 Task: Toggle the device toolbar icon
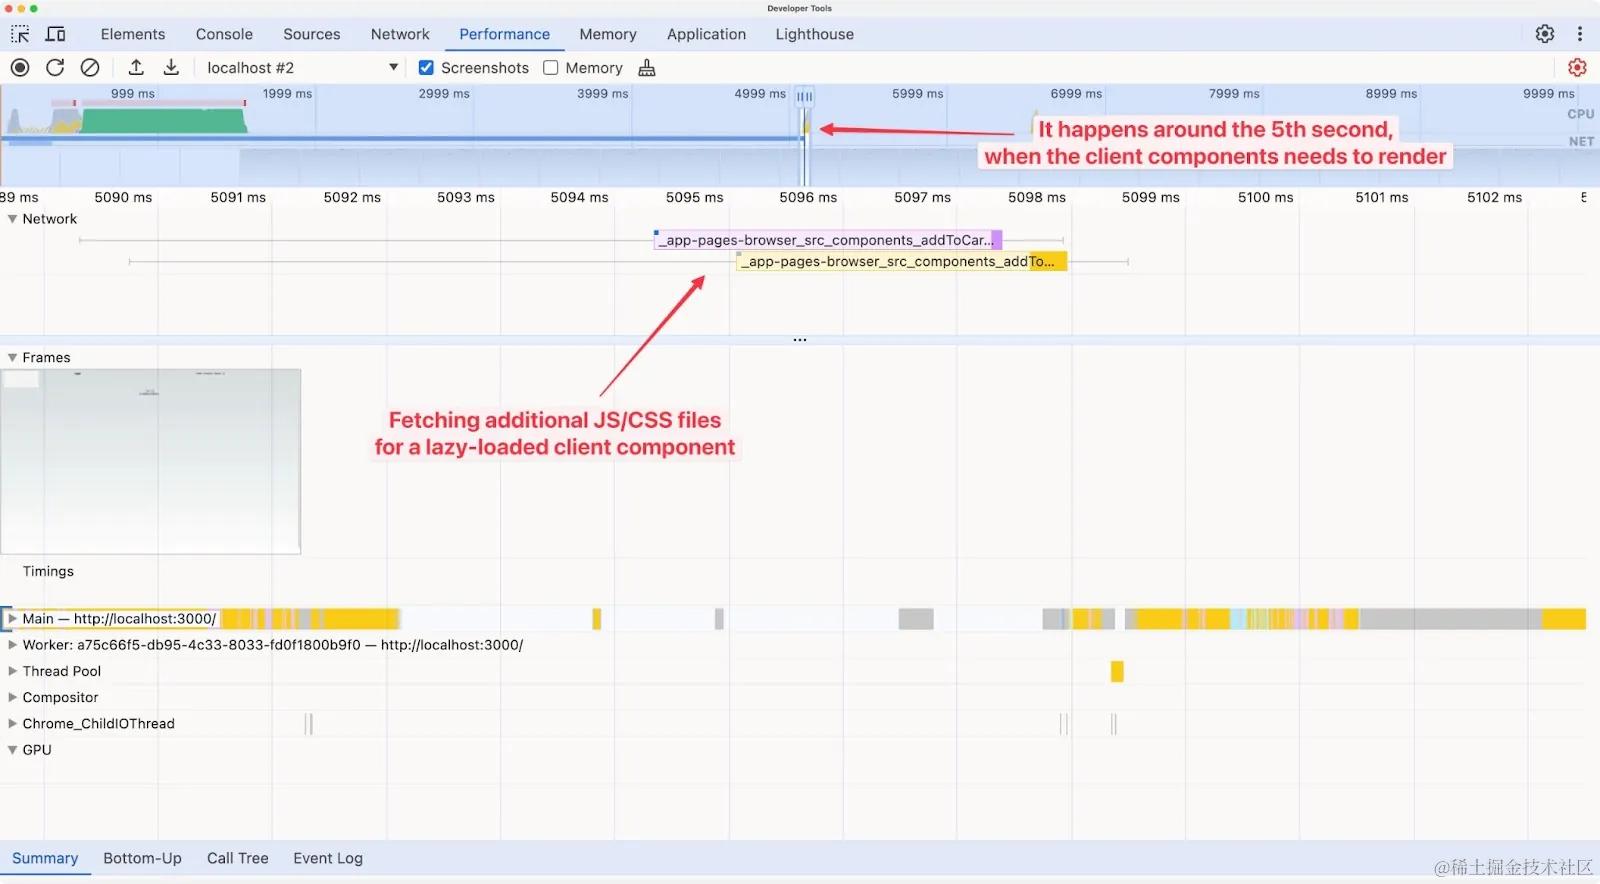pos(56,34)
